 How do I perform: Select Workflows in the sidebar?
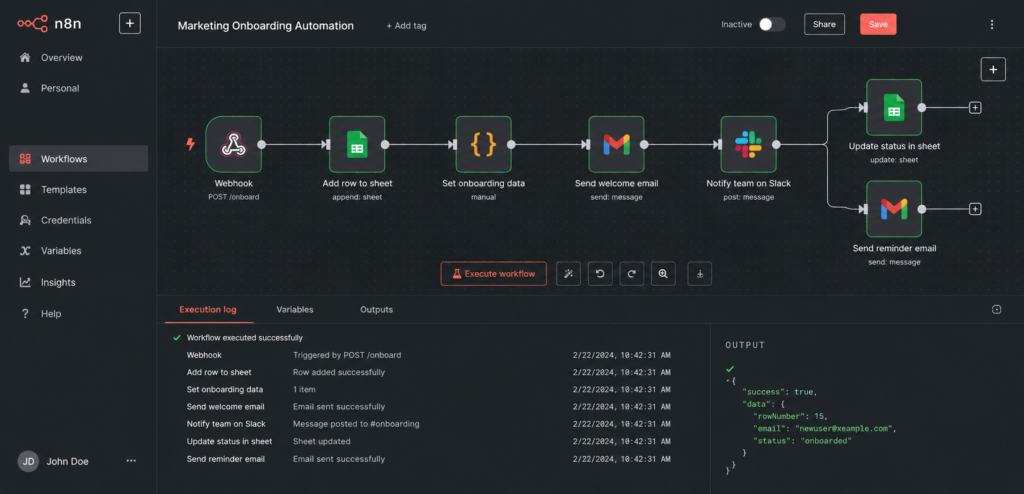78,159
